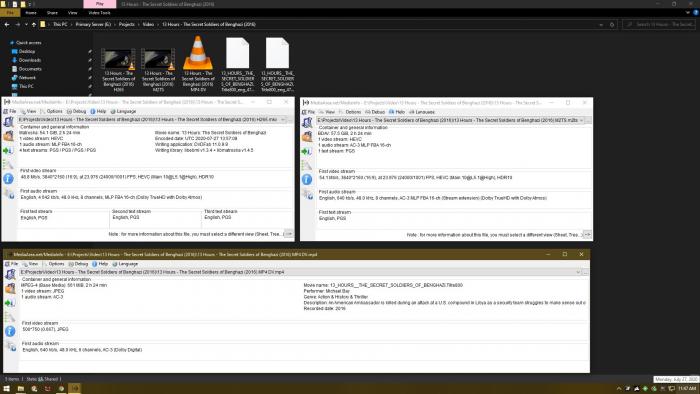
Task: Click Export icon in M2TS MediaInfo window
Action: point(307,151)
